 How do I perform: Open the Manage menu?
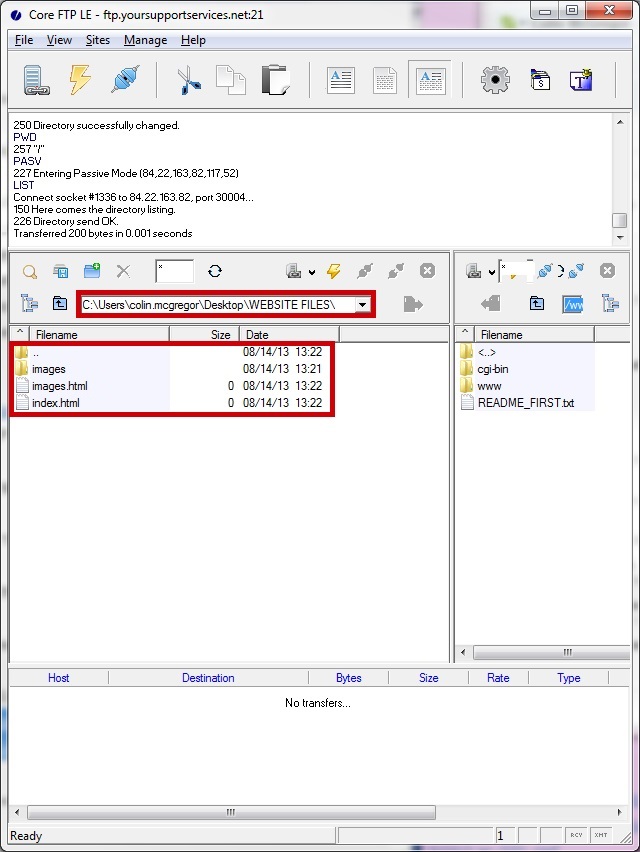point(145,40)
